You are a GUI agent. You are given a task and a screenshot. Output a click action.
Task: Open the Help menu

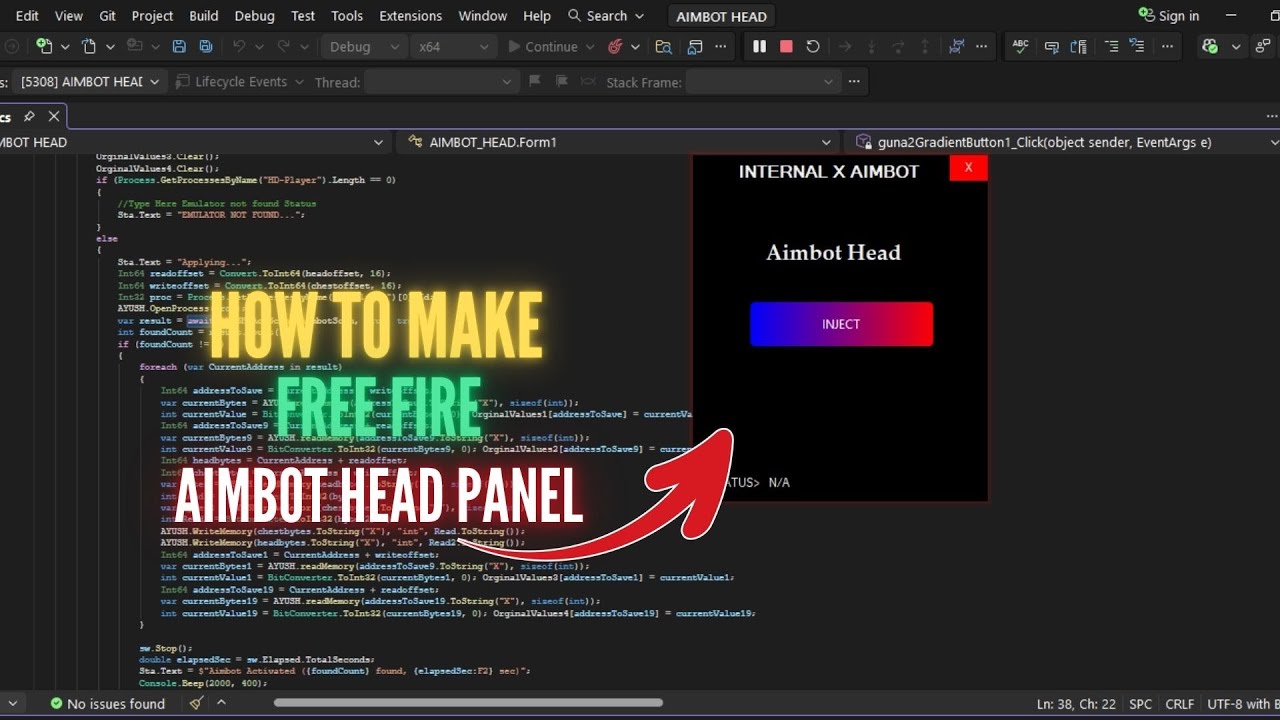coord(537,16)
